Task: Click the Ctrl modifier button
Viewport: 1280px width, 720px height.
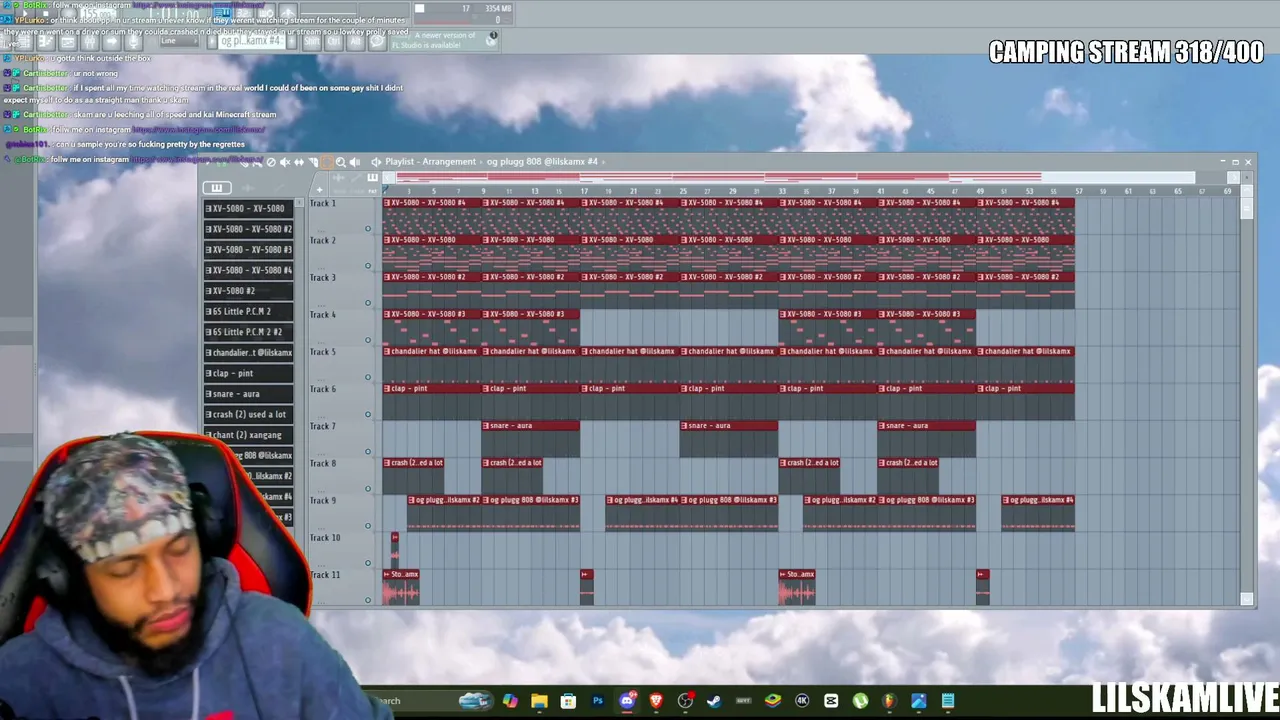Action: [332, 41]
